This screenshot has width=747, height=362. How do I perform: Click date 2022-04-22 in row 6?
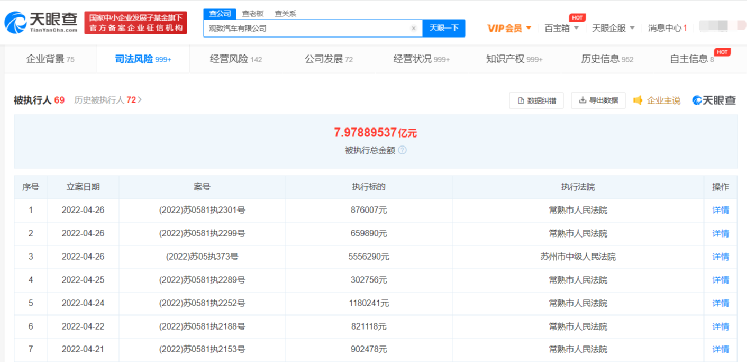(83, 327)
